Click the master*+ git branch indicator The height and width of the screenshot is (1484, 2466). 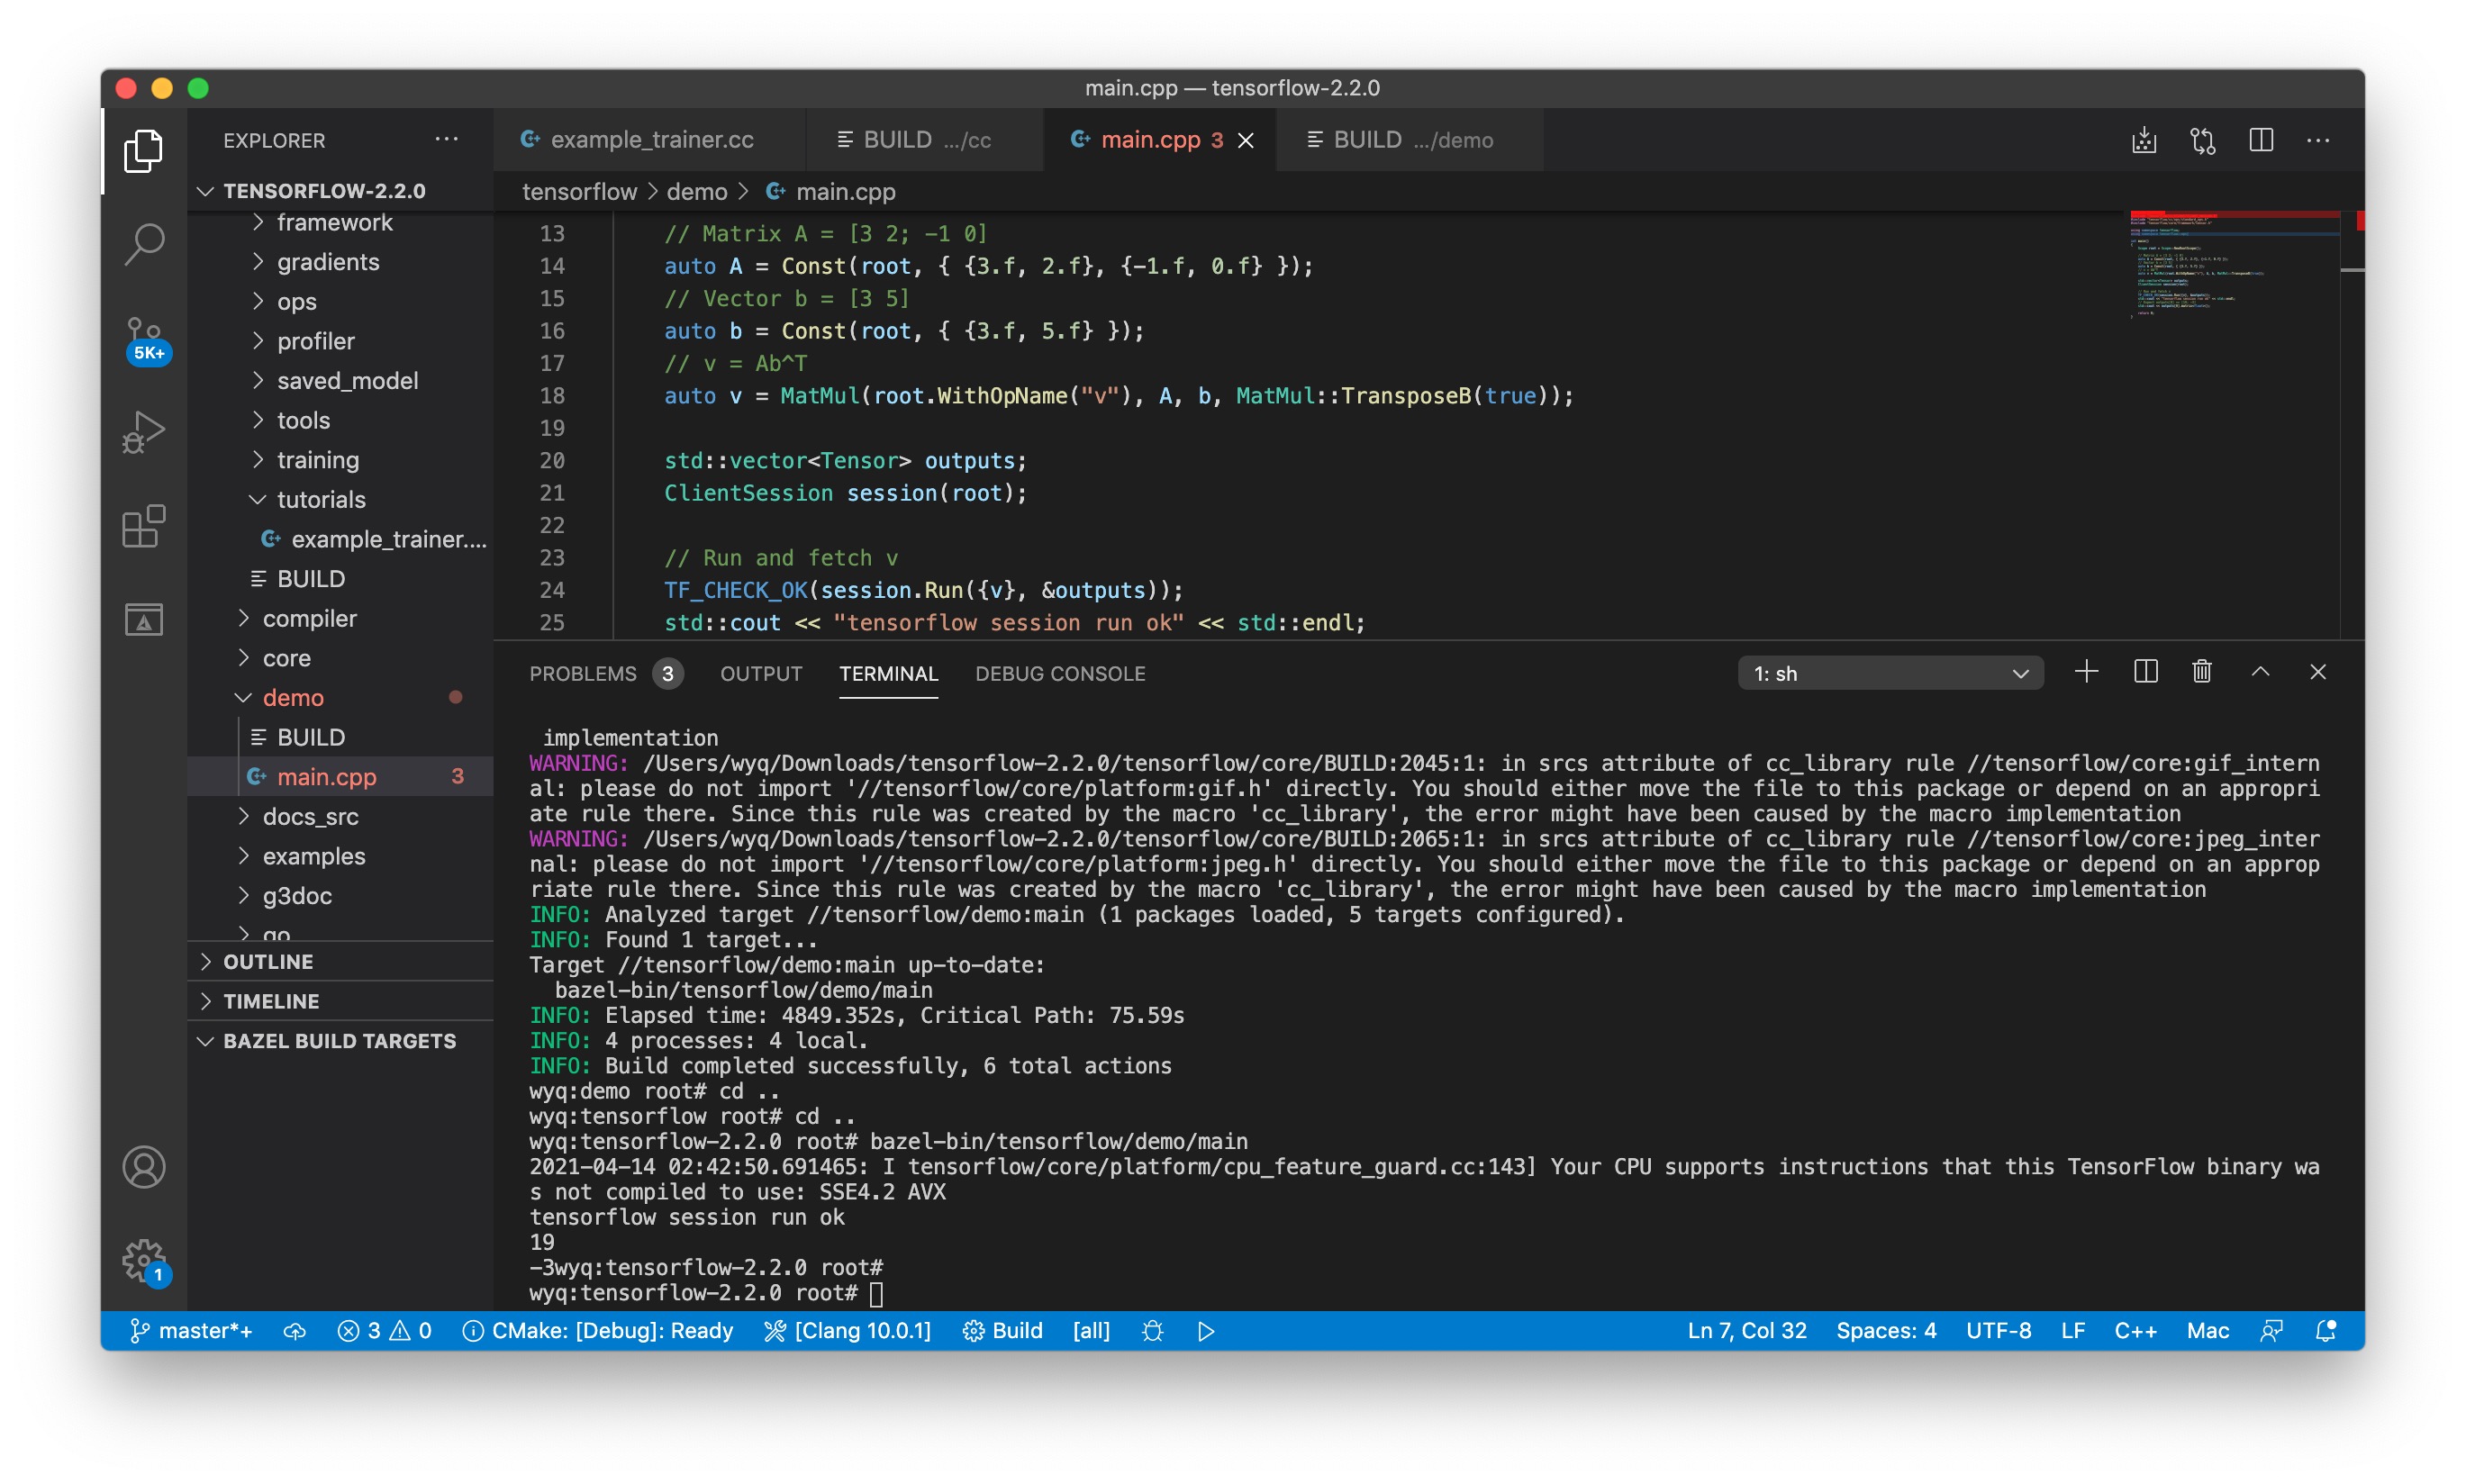[190, 1331]
